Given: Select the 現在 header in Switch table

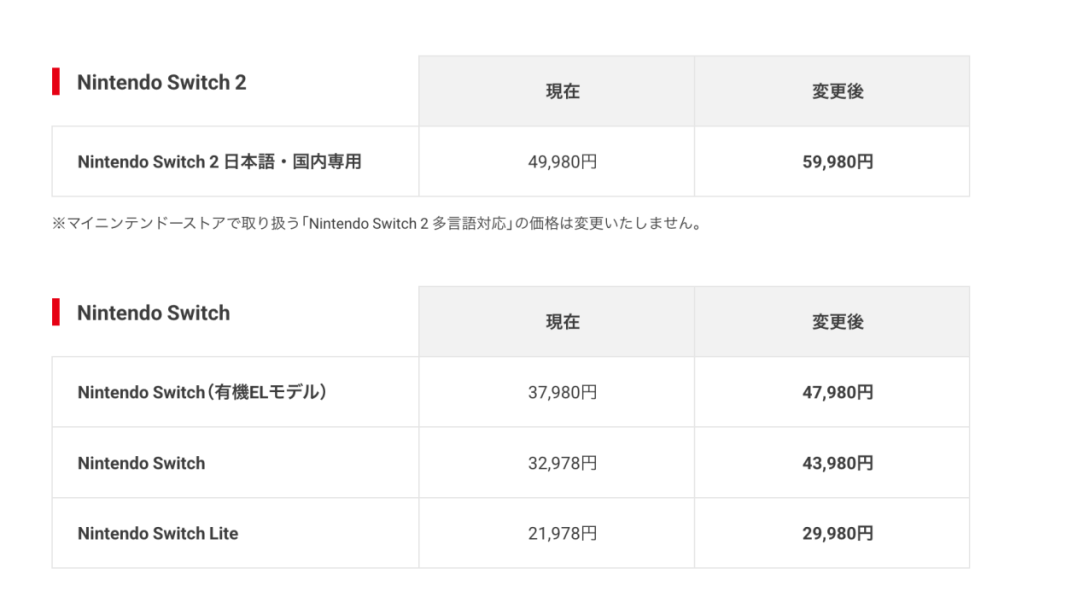Looking at the screenshot, I should coord(563,322).
